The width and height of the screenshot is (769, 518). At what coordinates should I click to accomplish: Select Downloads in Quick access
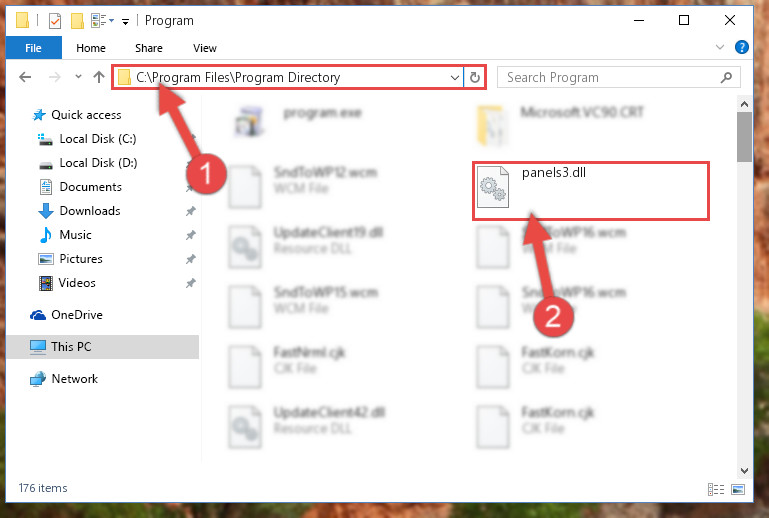(90, 211)
